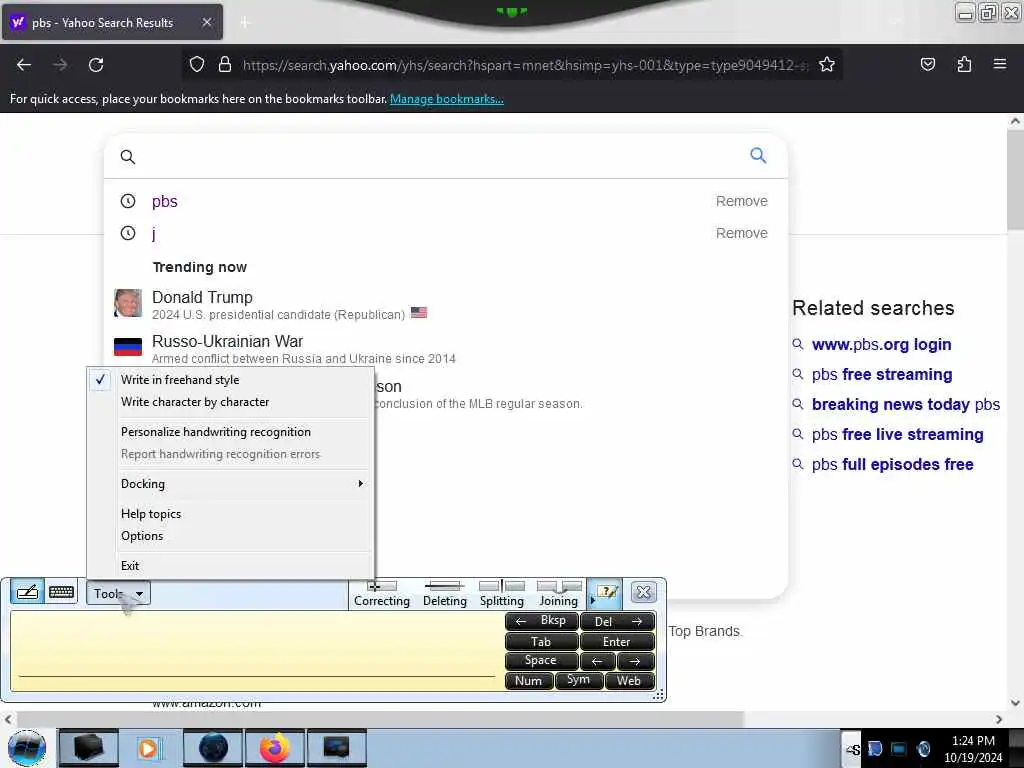Open Help topics from Tools menu
This screenshot has width=1024, height=768.
pos(230,513)
